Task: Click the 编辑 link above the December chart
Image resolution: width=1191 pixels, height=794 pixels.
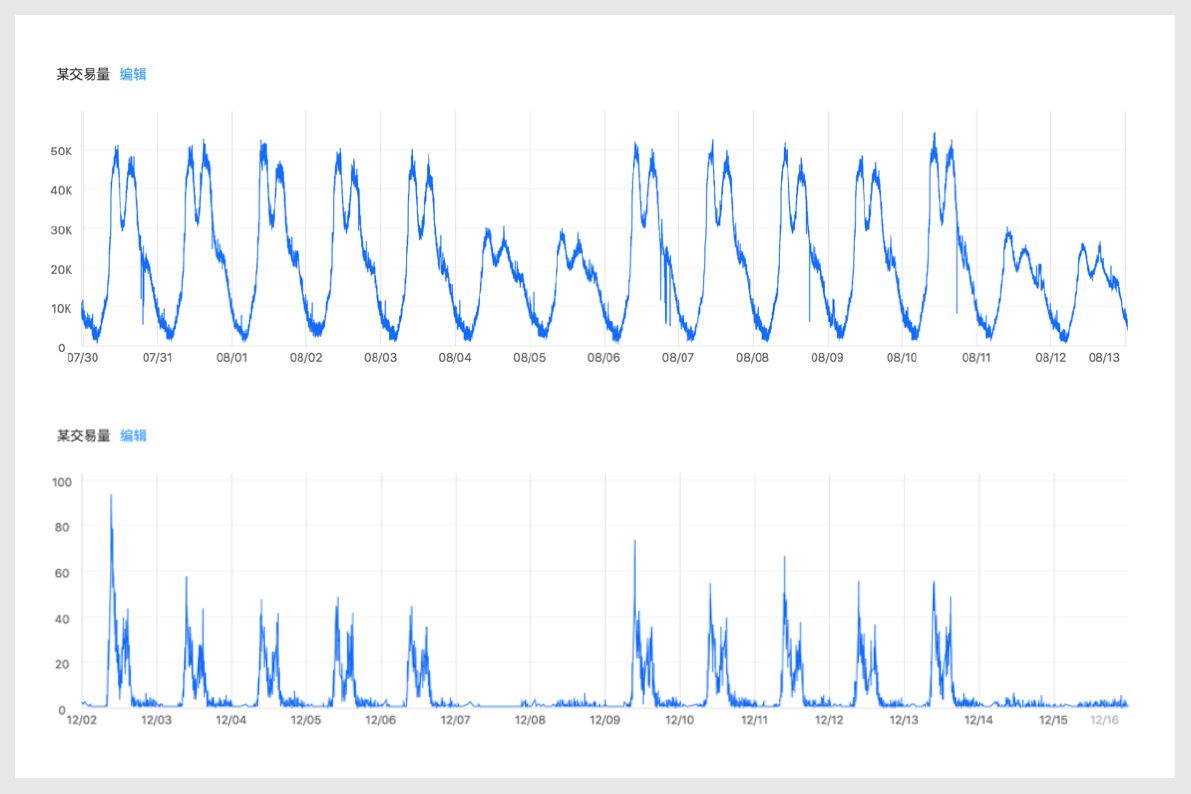Action: pyautogui.click(x=133, y=435)
